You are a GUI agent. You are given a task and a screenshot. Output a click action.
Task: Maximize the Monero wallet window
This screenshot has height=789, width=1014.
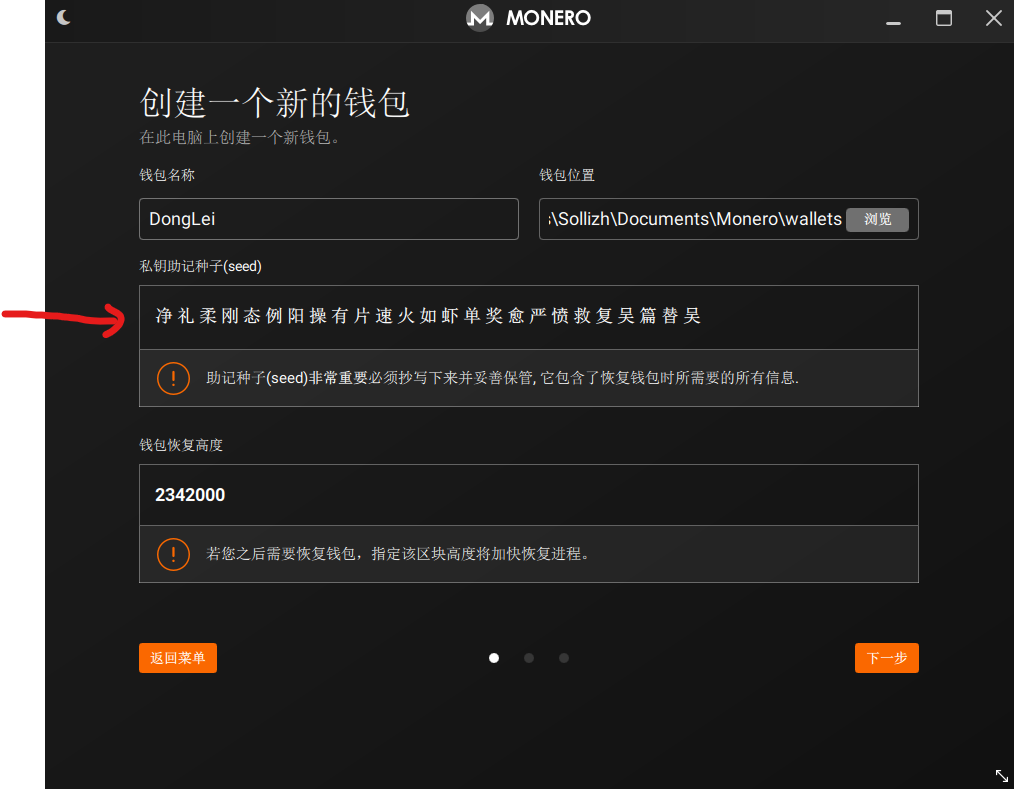[x=943, y=18]
